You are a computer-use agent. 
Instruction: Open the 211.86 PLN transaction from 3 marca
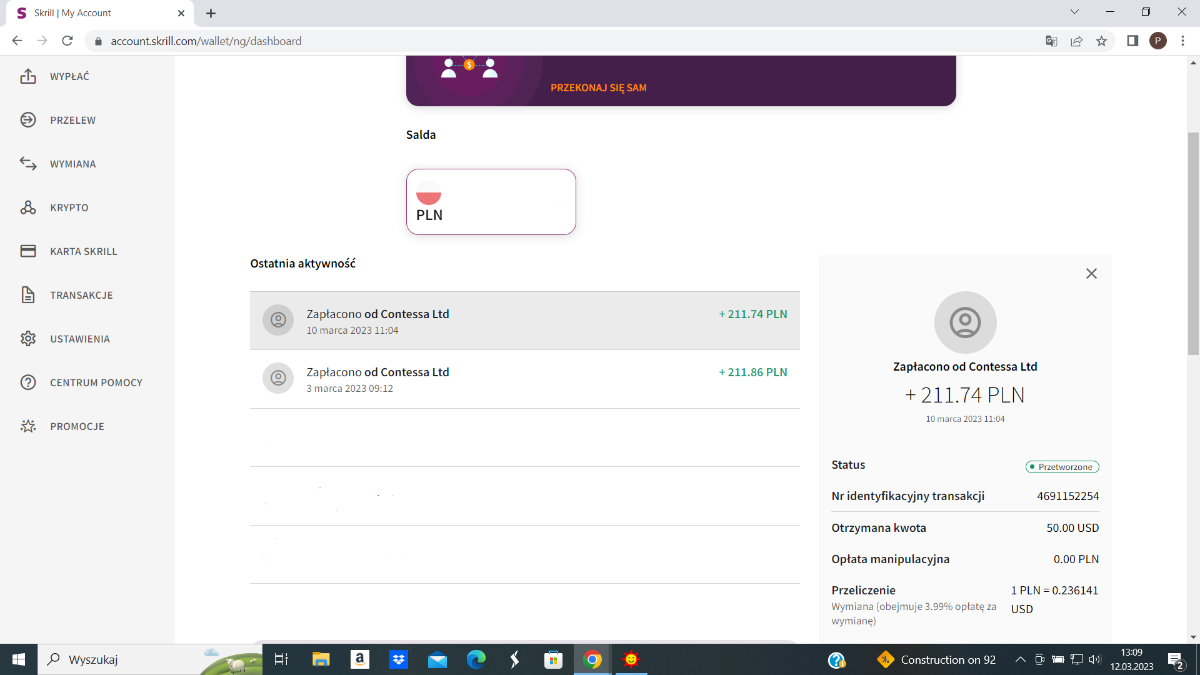pos(524,379)
